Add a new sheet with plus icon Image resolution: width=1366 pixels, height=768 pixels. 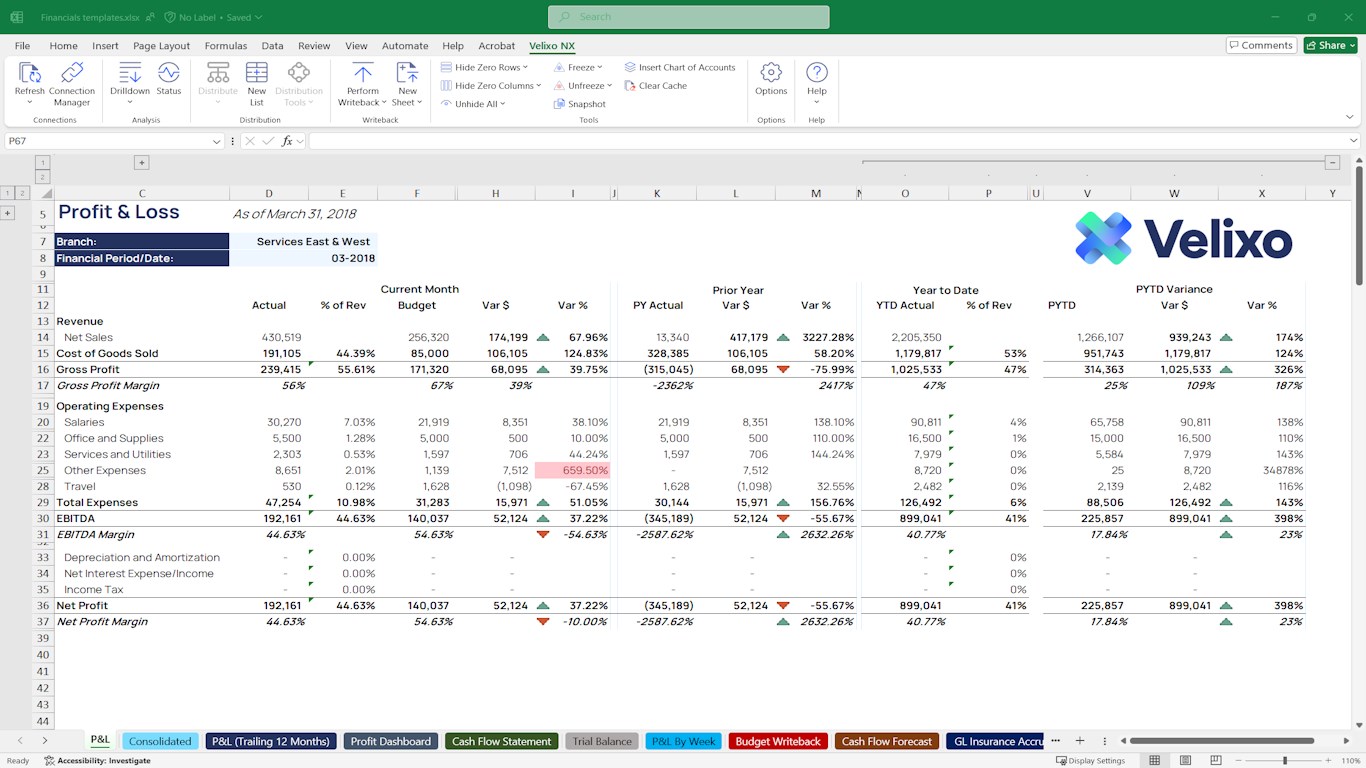[1080, 741]
